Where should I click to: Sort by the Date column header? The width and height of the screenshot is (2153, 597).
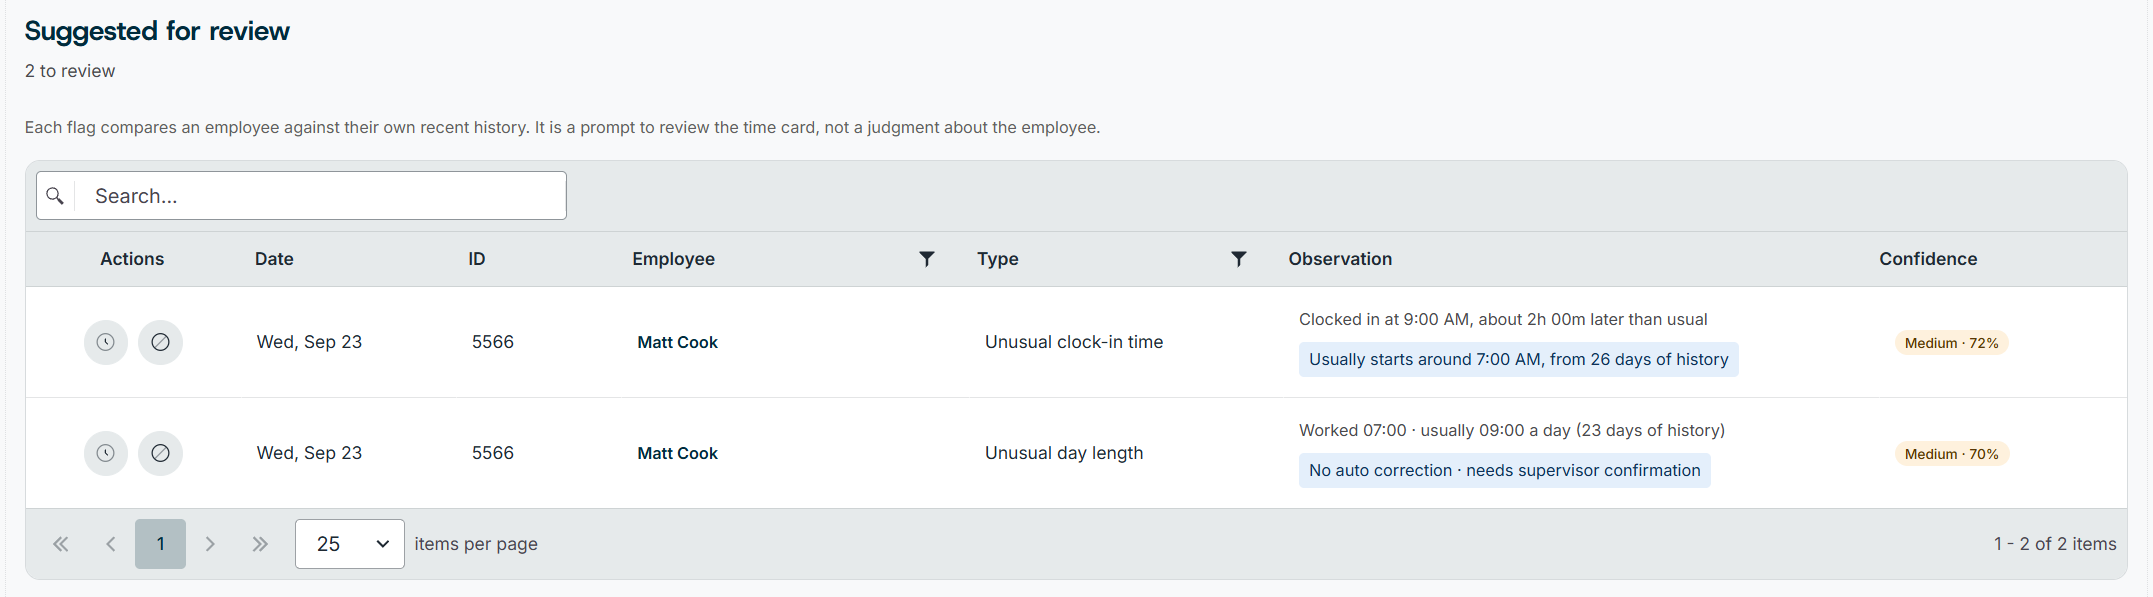[x=274, y=259]
